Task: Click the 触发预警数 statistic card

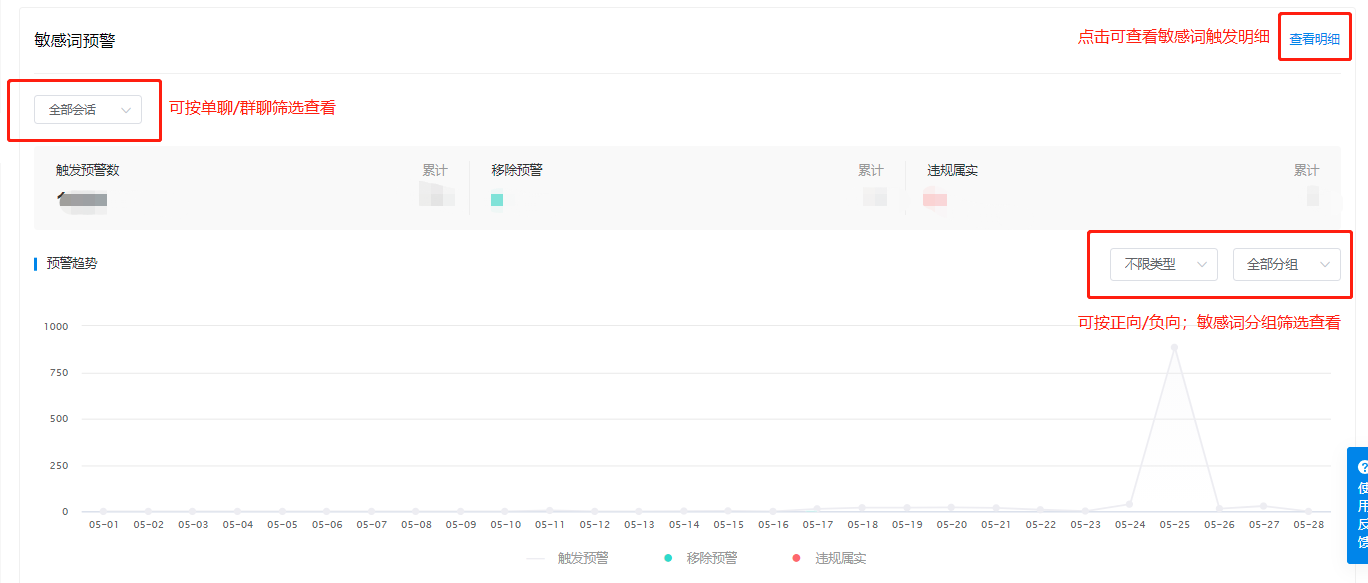Action: (252, 187)
